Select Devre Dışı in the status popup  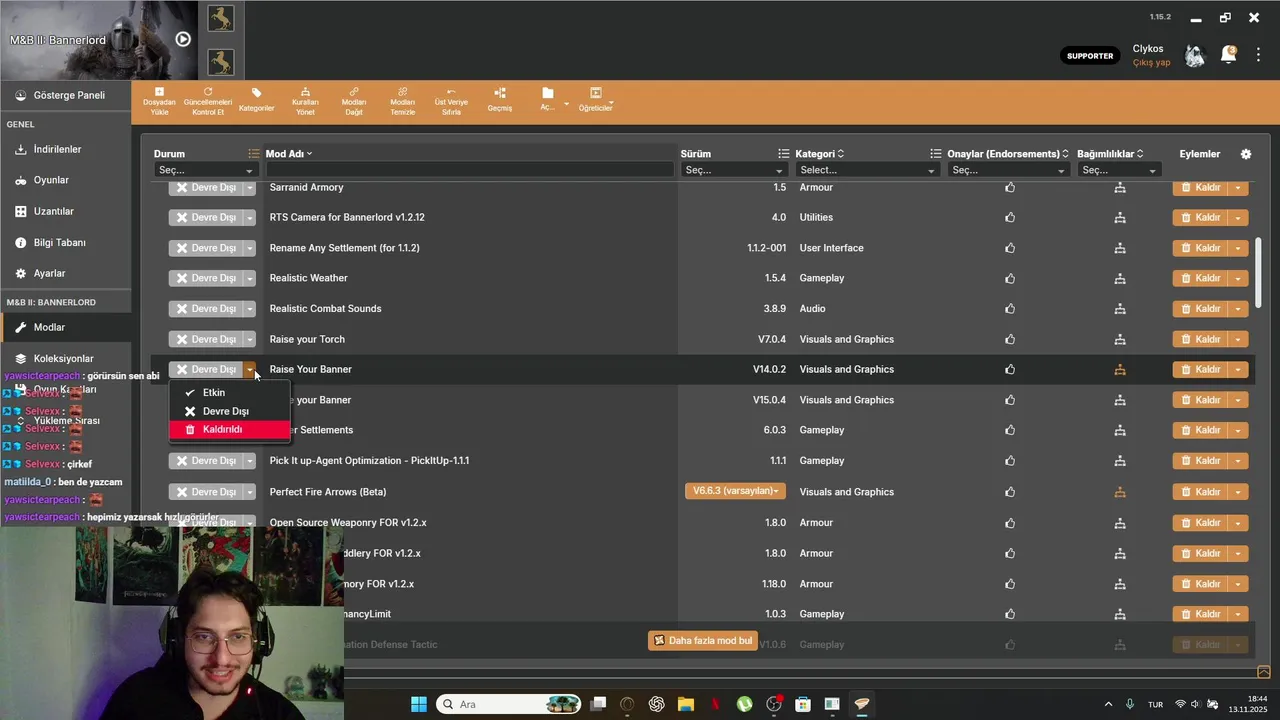pyautogui.click(x=229, y=411)
